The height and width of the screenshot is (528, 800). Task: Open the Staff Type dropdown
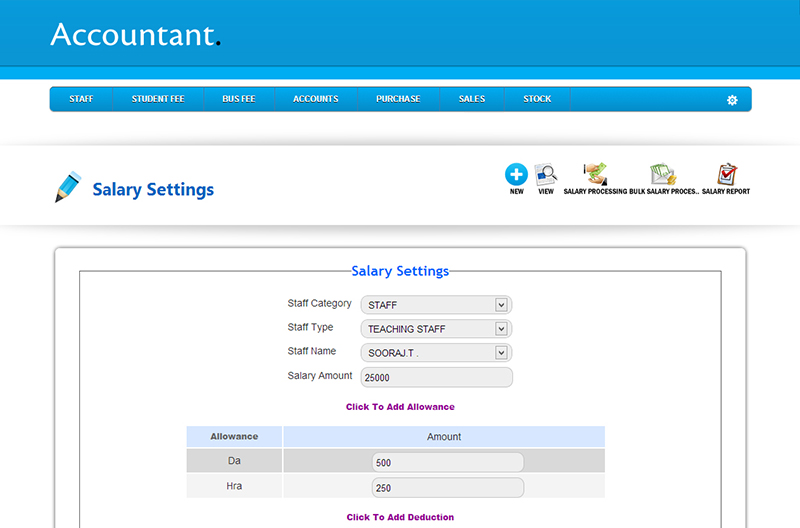(x=436, y=329)
